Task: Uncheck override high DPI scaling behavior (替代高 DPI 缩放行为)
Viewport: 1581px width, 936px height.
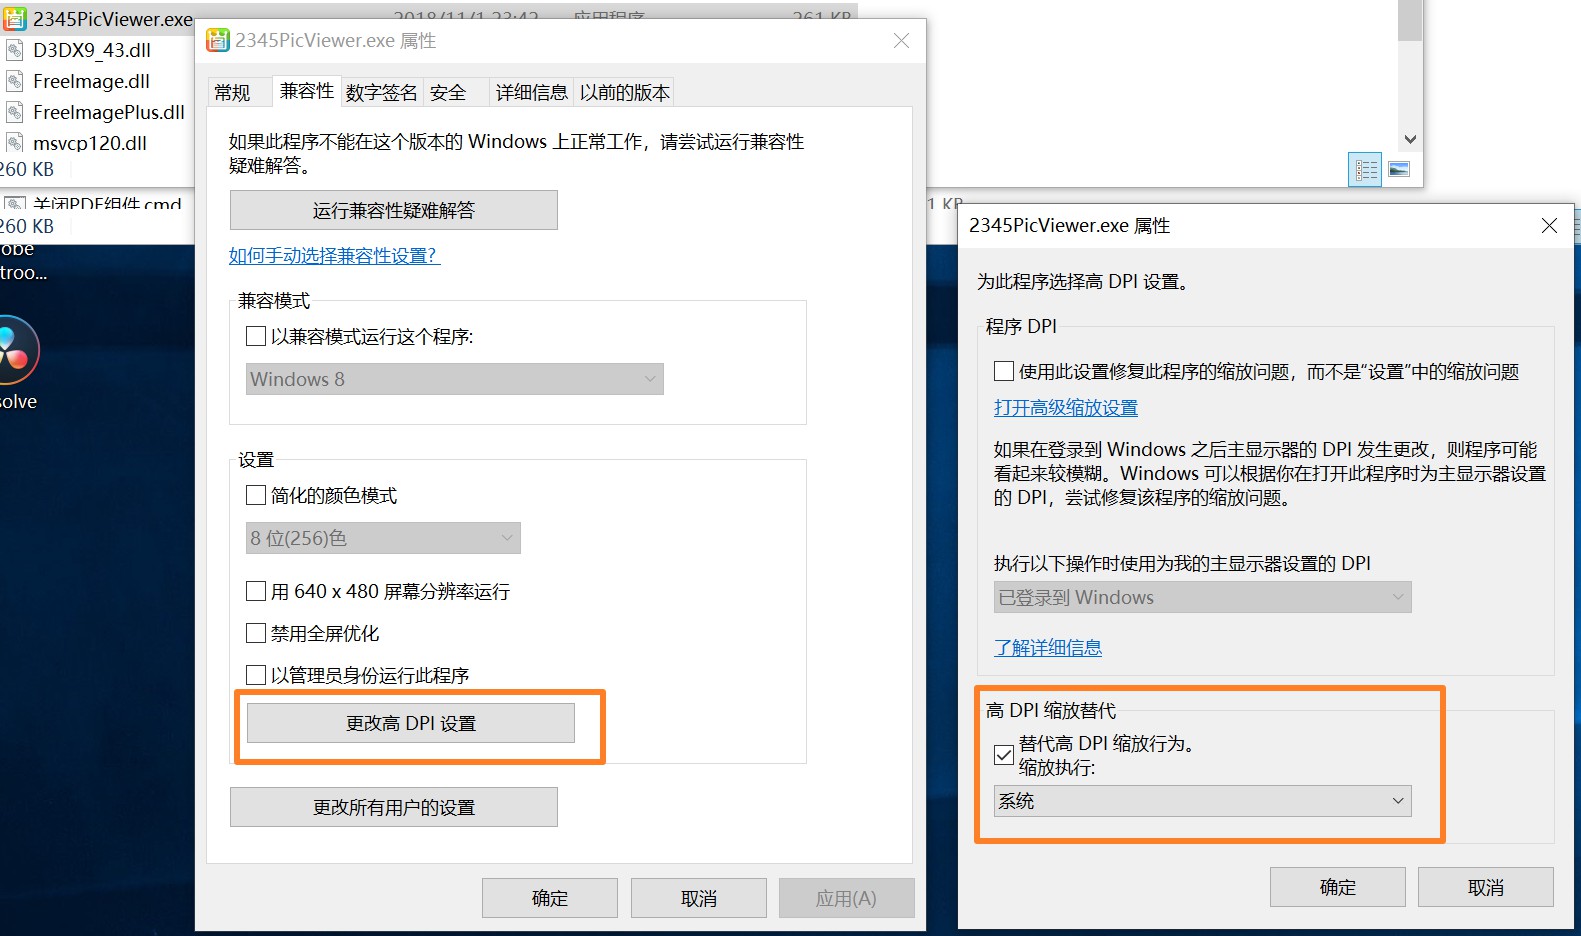Action: click(1004, 755)
